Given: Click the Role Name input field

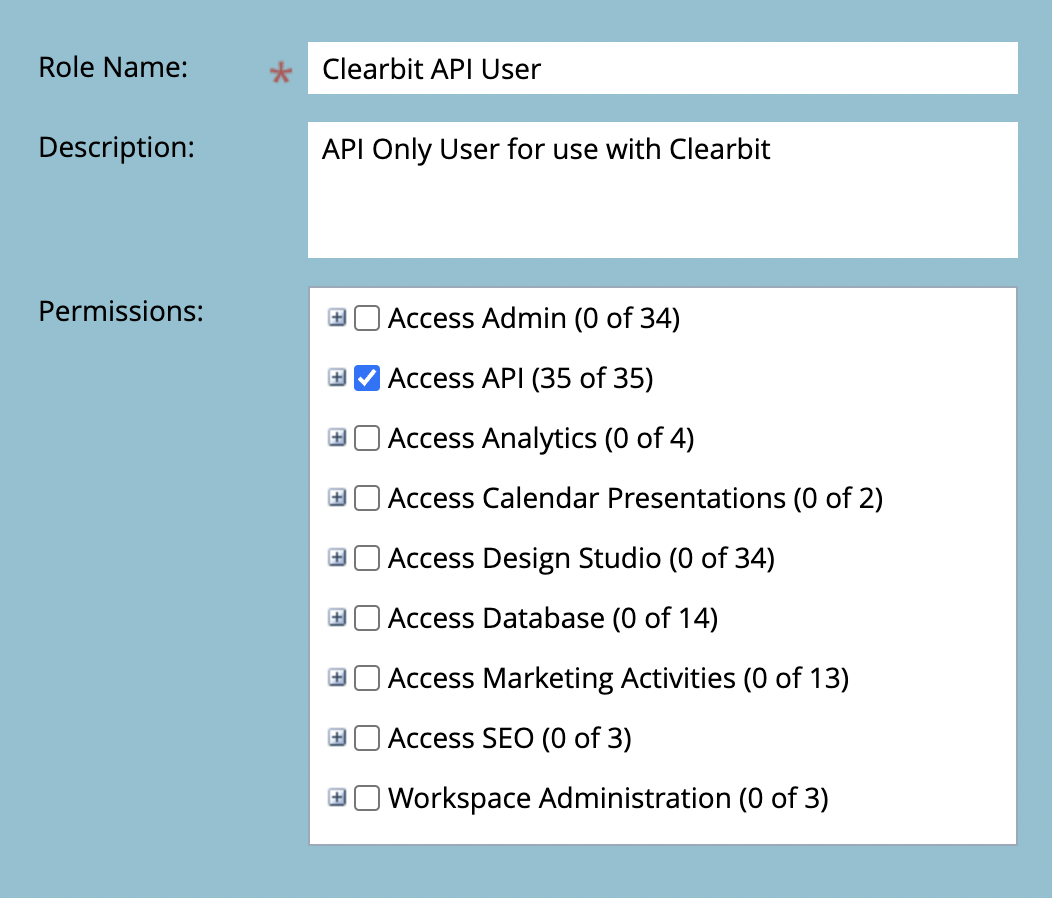Looking at the screenshot, I should 663,68.
